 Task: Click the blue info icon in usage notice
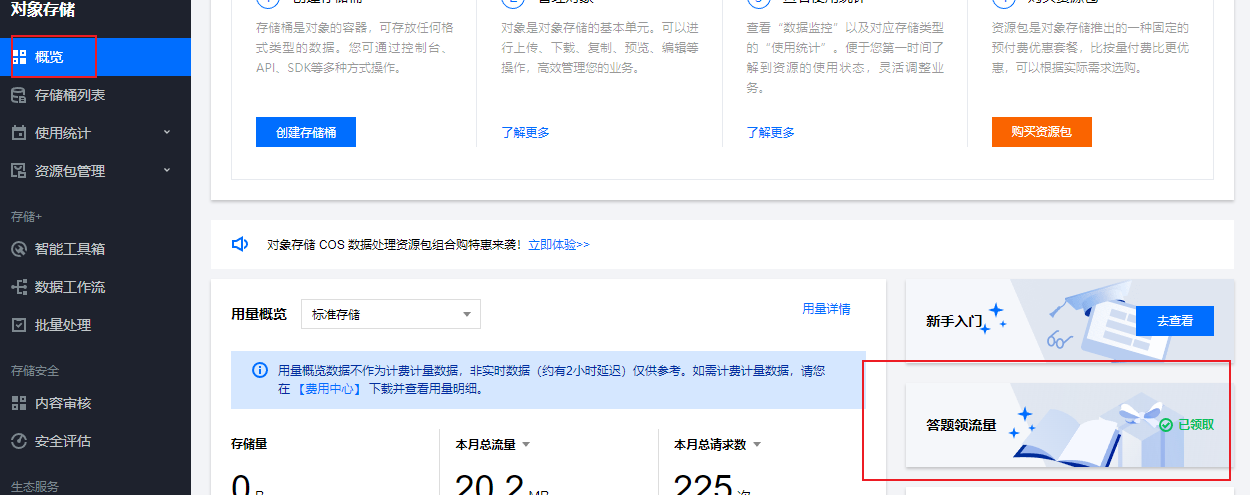[x=260, y=370]
